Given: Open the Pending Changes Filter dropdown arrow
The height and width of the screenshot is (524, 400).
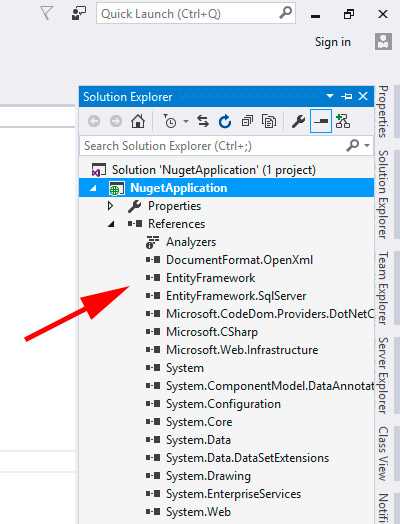Looking at the screenshot, I should (x=186, y=121).
